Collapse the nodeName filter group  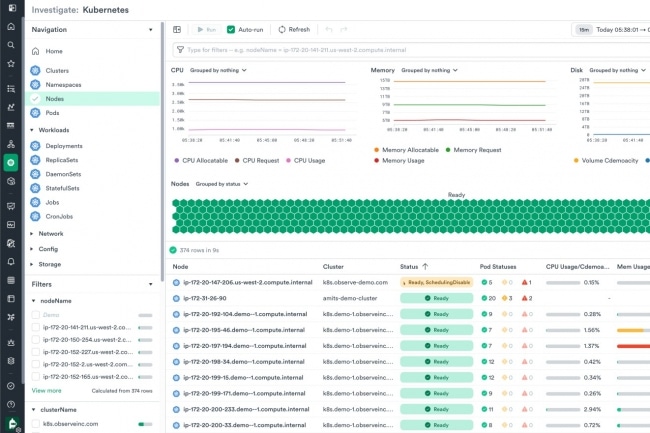[34, 301]
